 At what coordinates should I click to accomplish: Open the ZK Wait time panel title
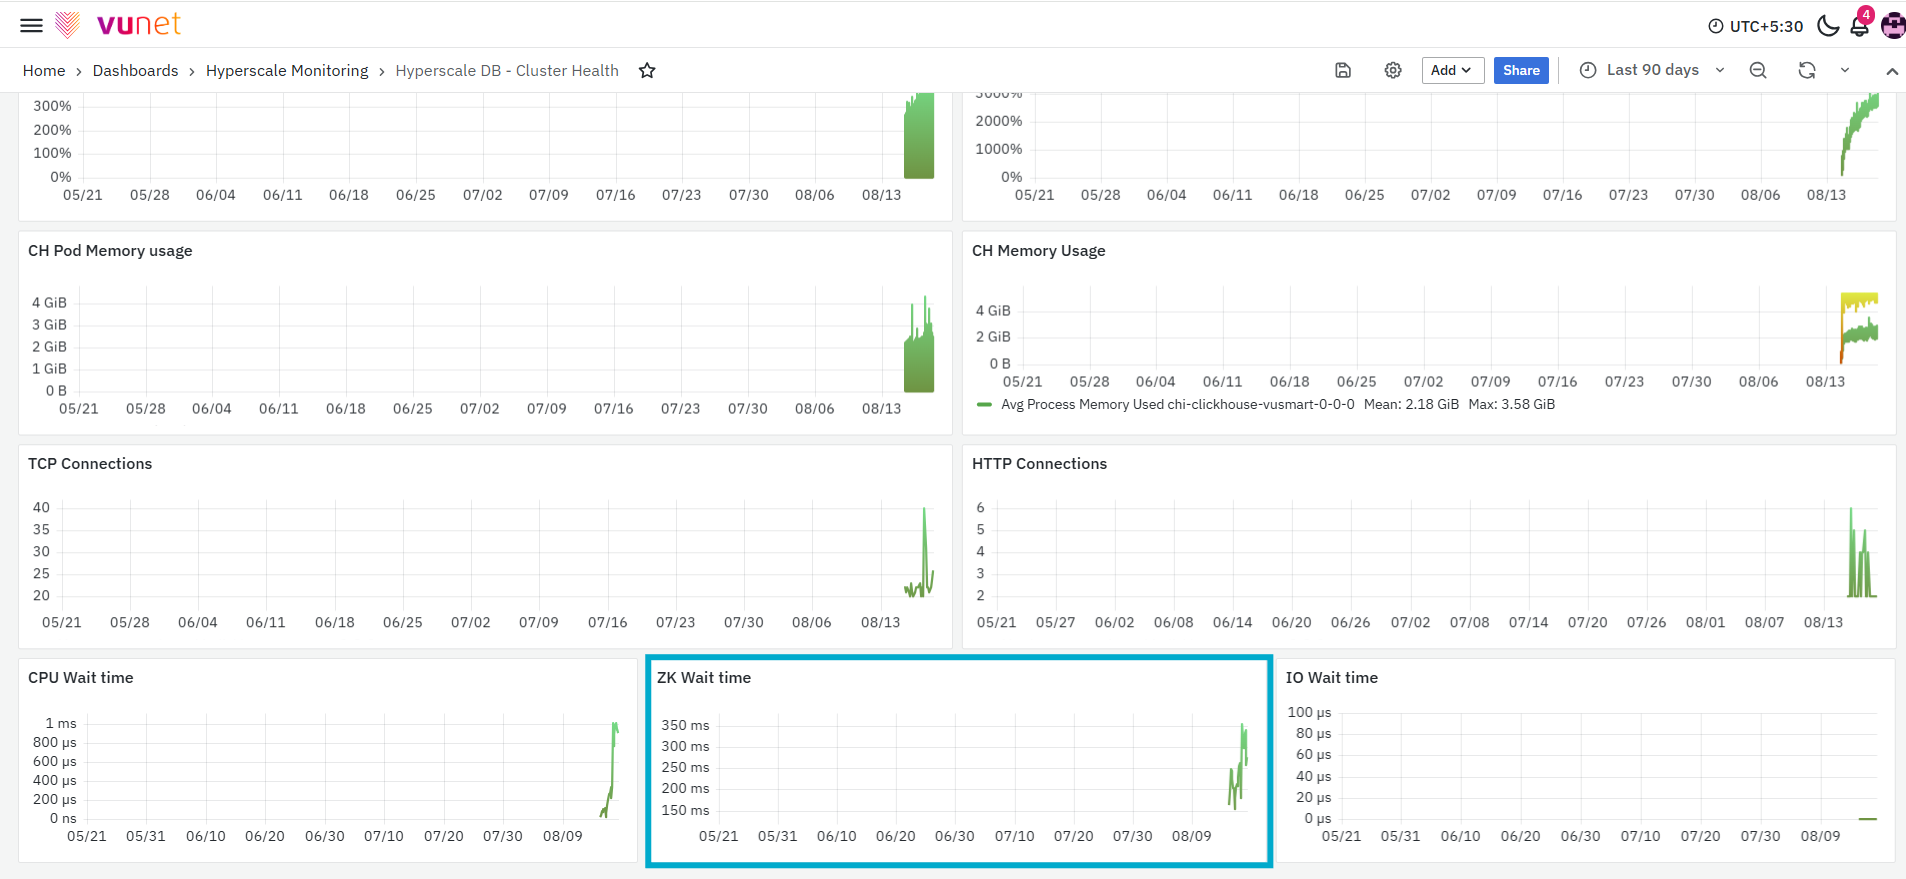704,678
